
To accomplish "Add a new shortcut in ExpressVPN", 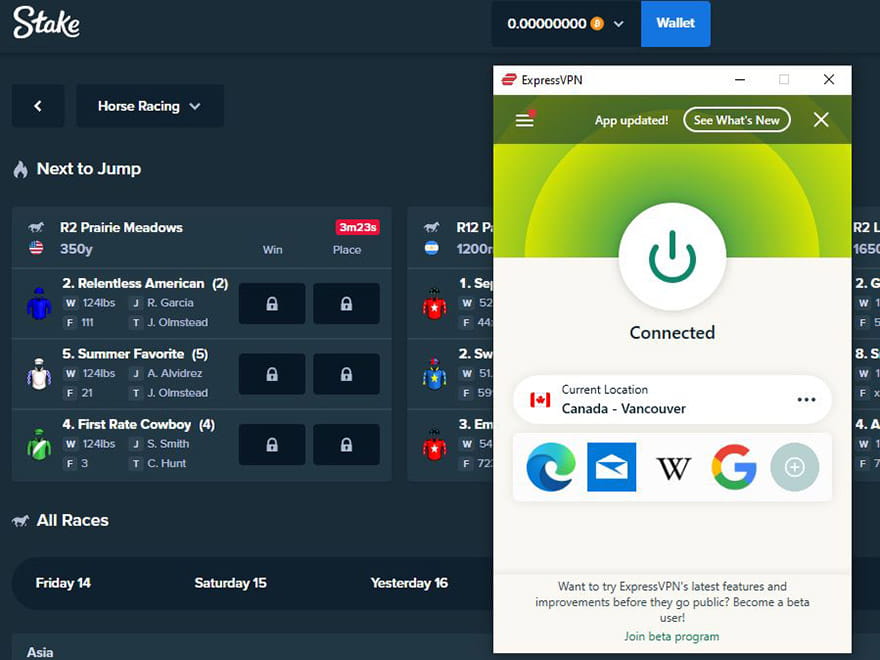I will coord(794,467).
